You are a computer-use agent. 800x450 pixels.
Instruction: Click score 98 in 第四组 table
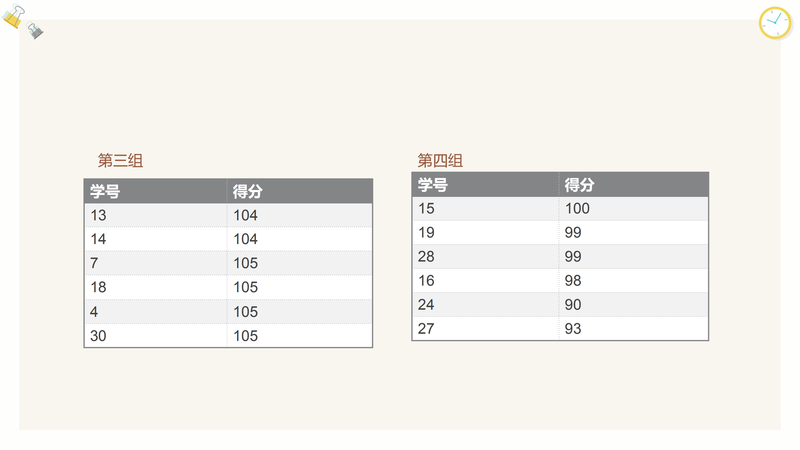click(x=633, y=281)
